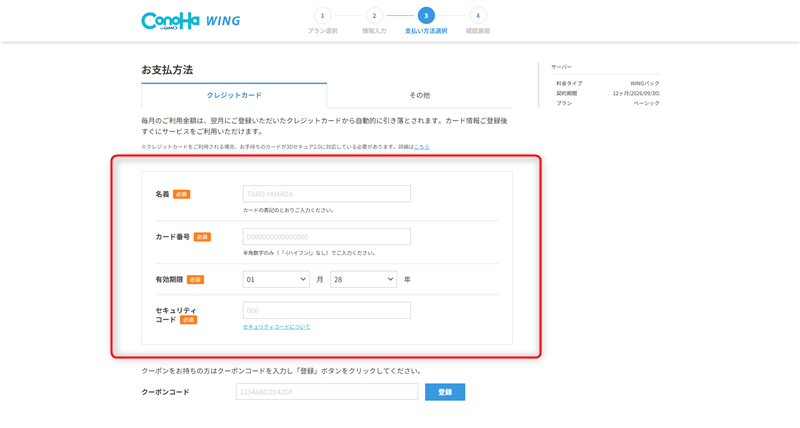Click the ConoHa WING logo

tap(190, 20)
